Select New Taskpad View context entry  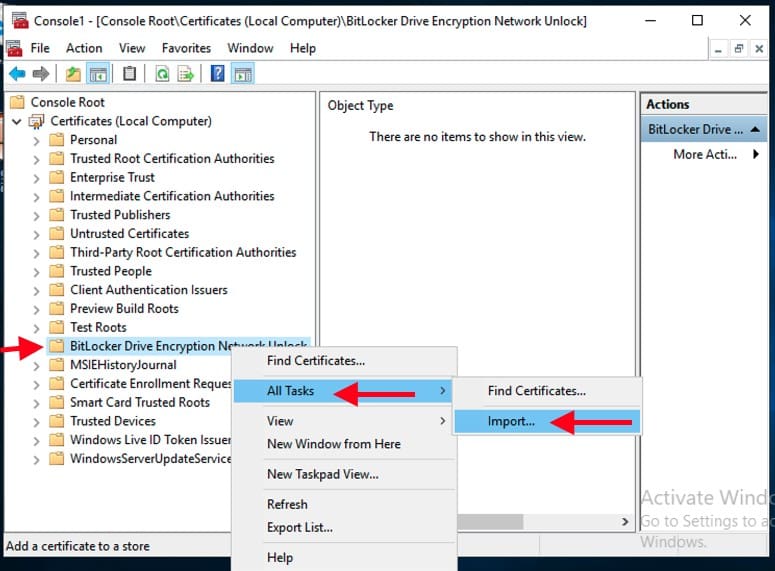pyautogui.click(x=322, y=474)
